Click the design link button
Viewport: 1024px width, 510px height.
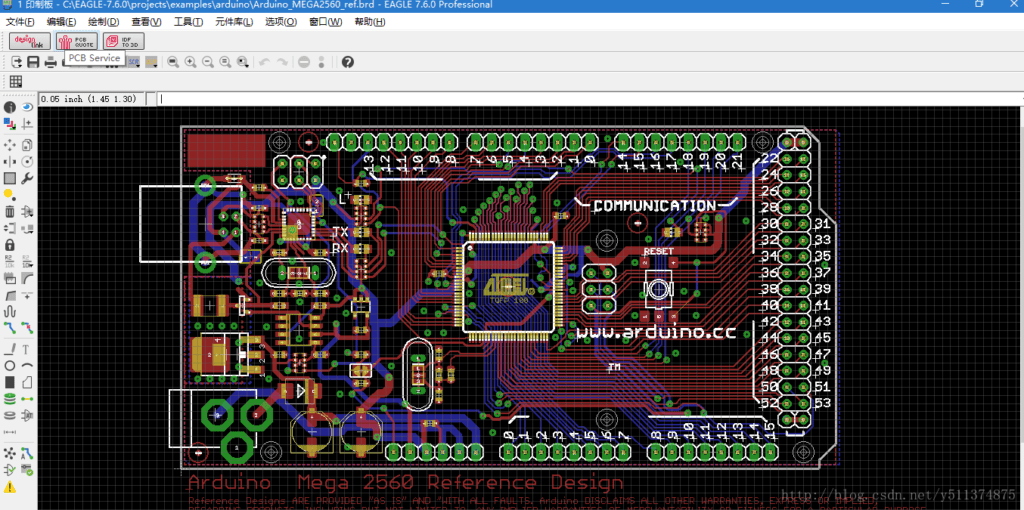pyautogui.click(x=28, y=41)
